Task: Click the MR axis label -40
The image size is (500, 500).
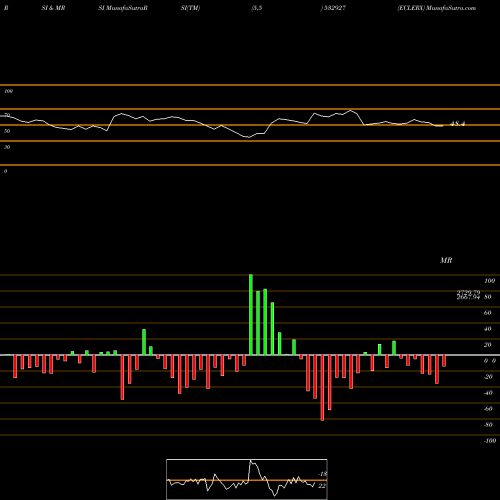Action: [488, 393]
